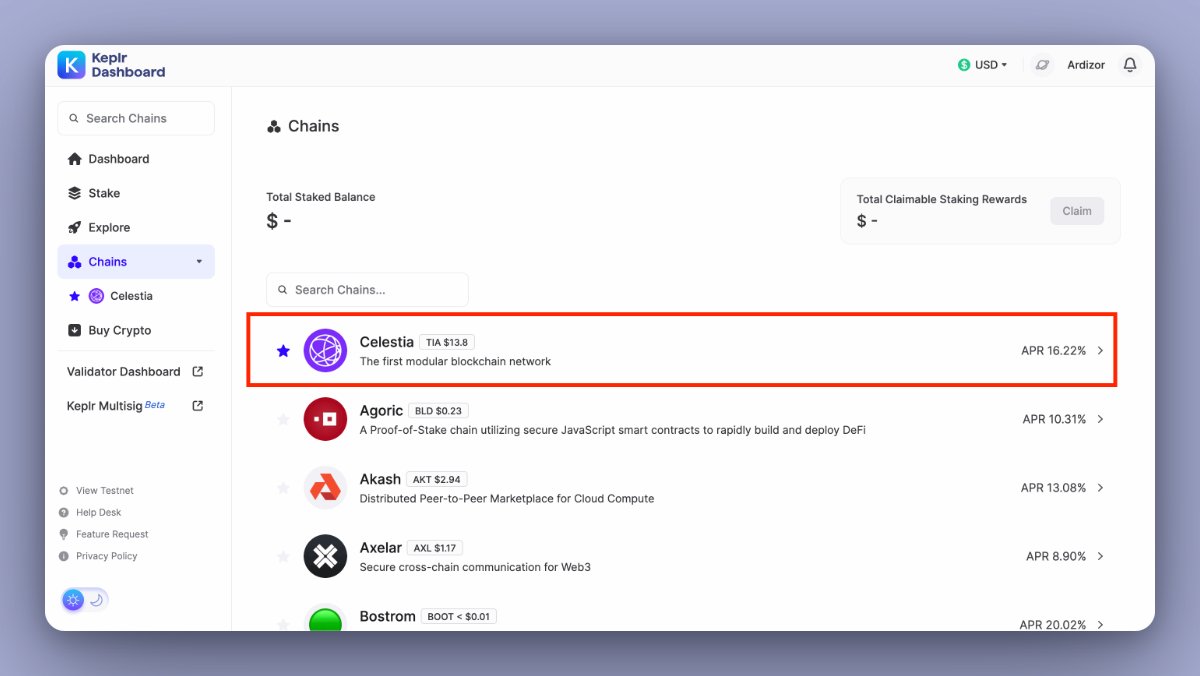The width and height of the screenshot is (1200, 676).
Task: Click the Dashboard home icon in sidebar
Action: [x=74, y=159]
